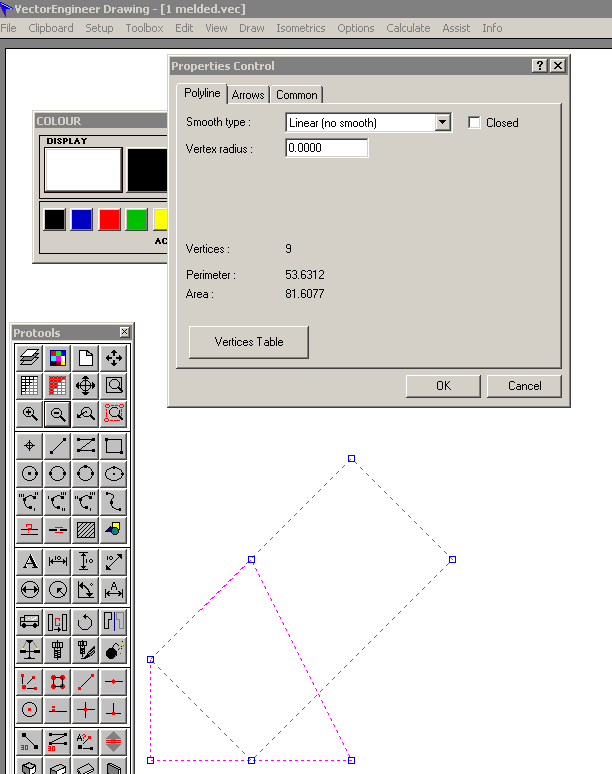Click the top vertex handle of polyline

pyautogui.click(x=351, y=459)
